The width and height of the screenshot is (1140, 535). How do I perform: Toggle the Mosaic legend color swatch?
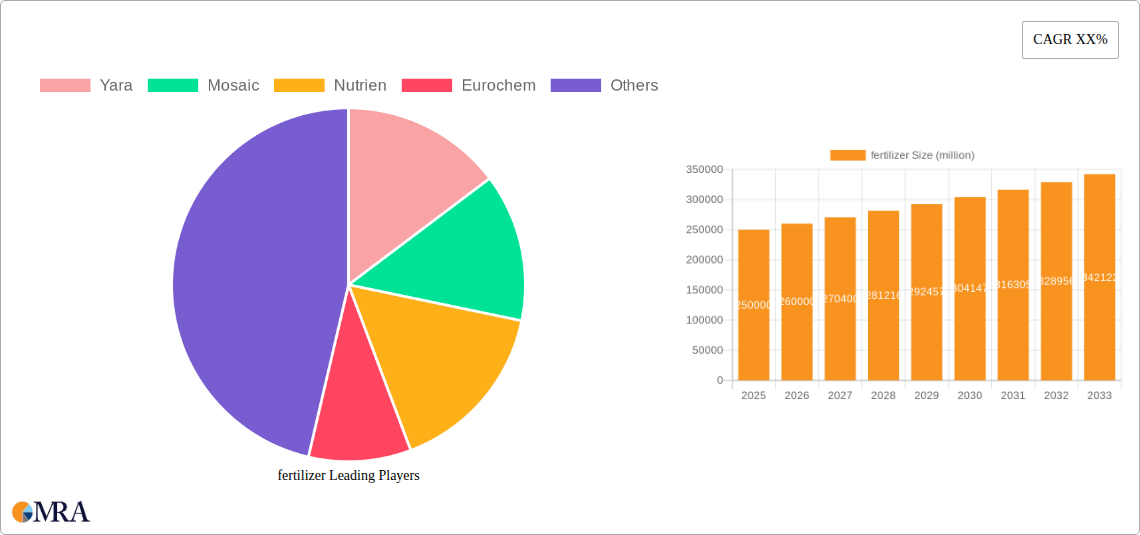coord(173,86)
